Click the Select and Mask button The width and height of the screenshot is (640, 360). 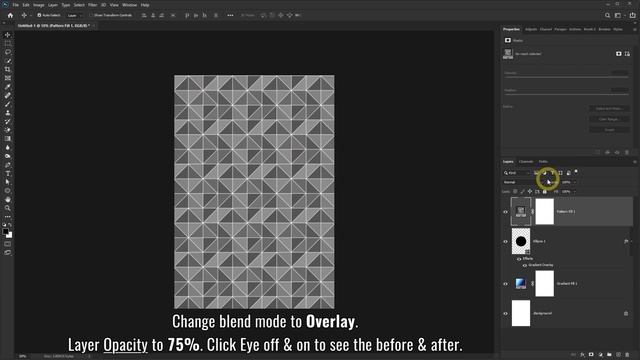pyautogui.click(x=609, y=109)
